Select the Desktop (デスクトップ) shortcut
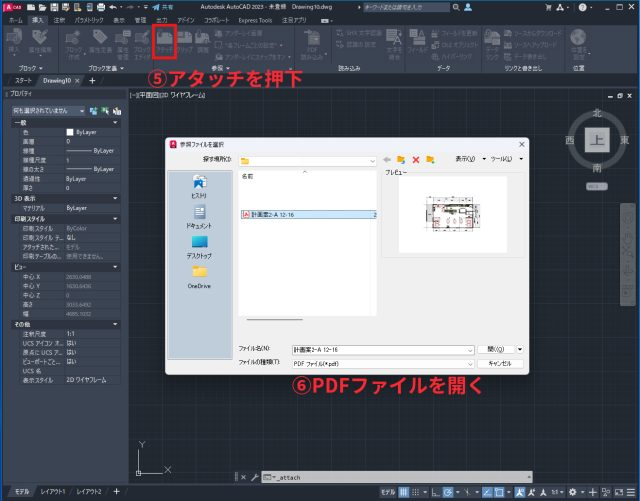The height and width of the screenshot is (501, 640). coord(199,246)
